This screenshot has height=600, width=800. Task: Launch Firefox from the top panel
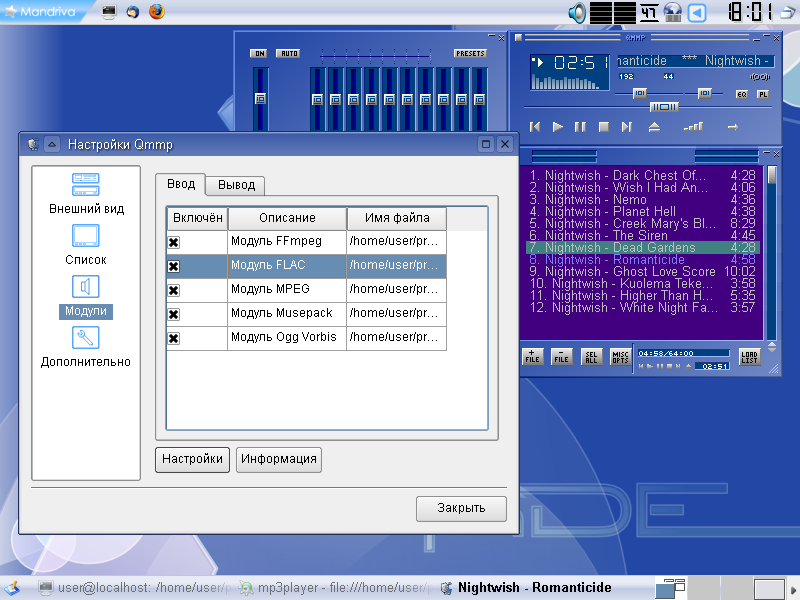pyautogui.click(x=156, y=12)
